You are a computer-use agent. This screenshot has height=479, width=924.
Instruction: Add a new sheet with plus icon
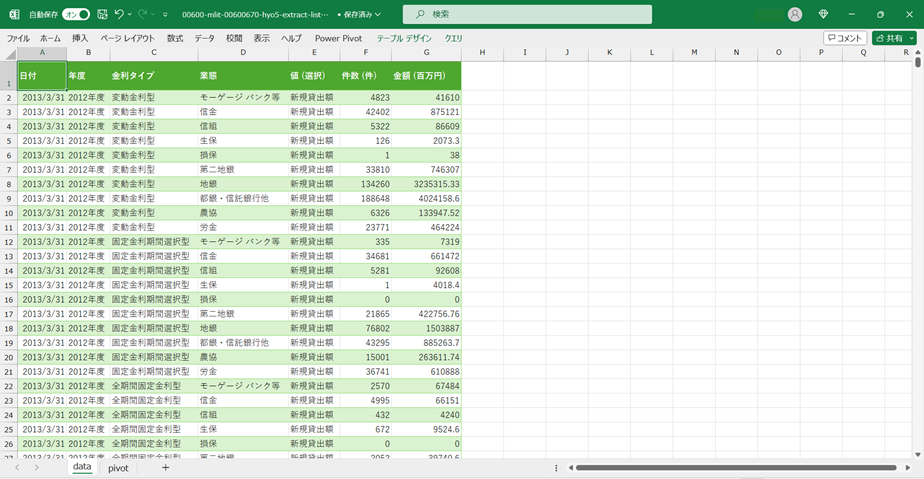tap(165, 467)
